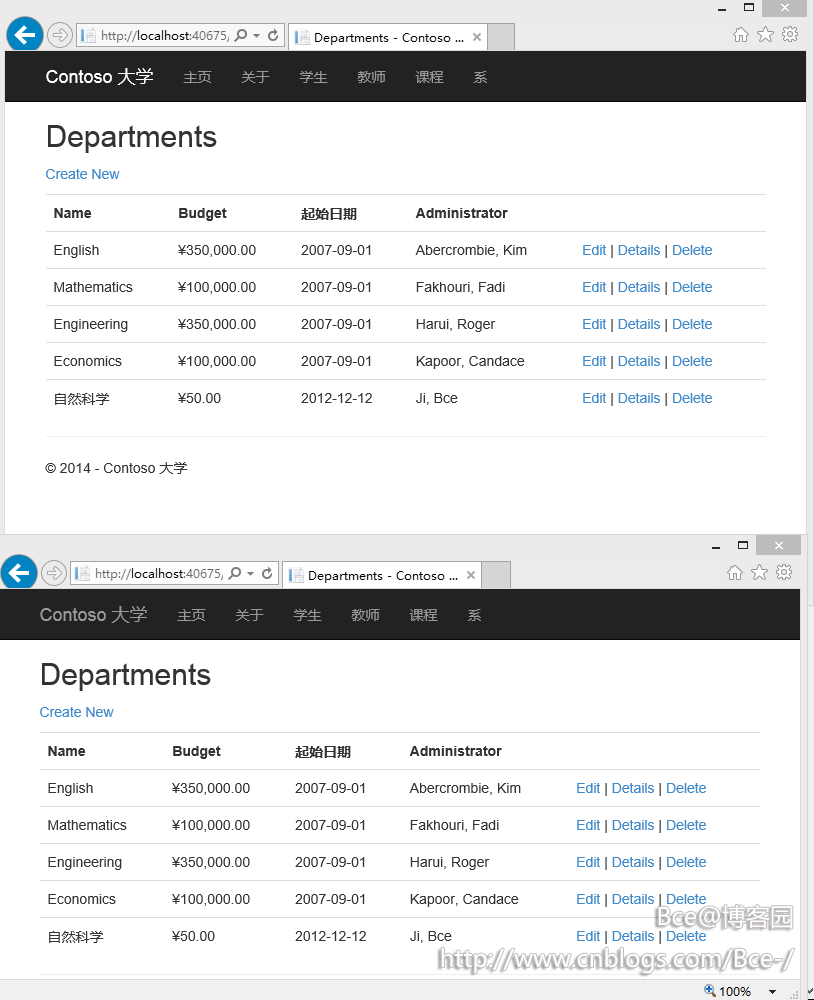Viewport: 814px width, 1000px height.
Task: Click zoom level magnifier icon in status bar
Action: pos(709,990)
